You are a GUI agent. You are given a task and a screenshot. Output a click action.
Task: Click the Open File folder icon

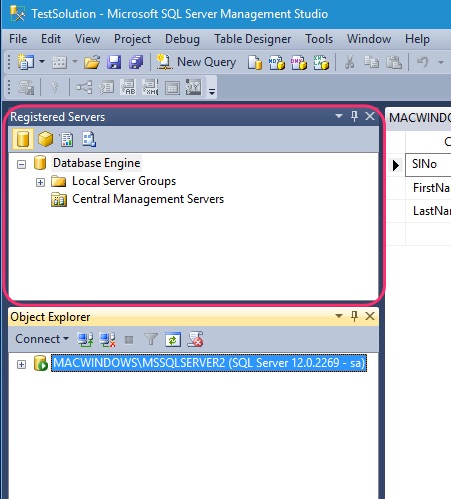[x=92, y=62]
